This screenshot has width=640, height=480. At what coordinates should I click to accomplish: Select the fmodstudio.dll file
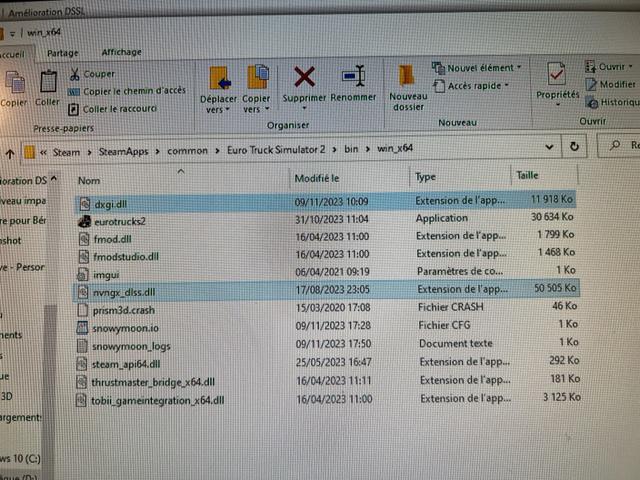click(x=326, y=255)
